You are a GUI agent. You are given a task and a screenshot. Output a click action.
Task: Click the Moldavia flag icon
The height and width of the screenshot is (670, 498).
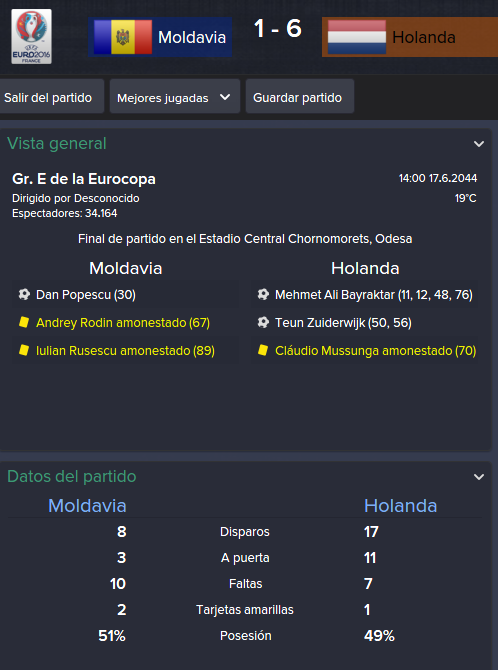(123, 37)
